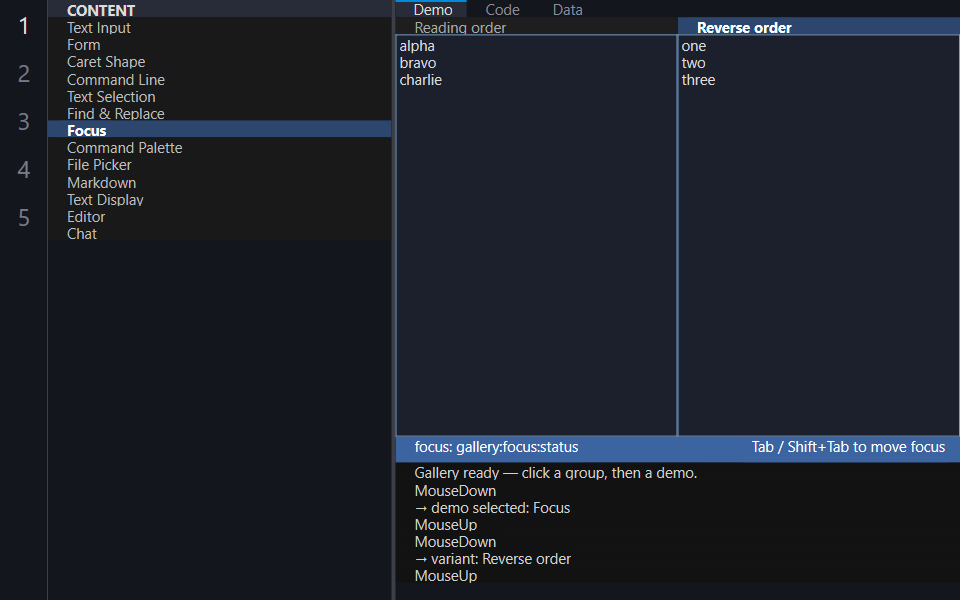This screenshot has width=960, height=600.
Task: Open the Caret Shape demo
Action: click(x=219, y=62)
